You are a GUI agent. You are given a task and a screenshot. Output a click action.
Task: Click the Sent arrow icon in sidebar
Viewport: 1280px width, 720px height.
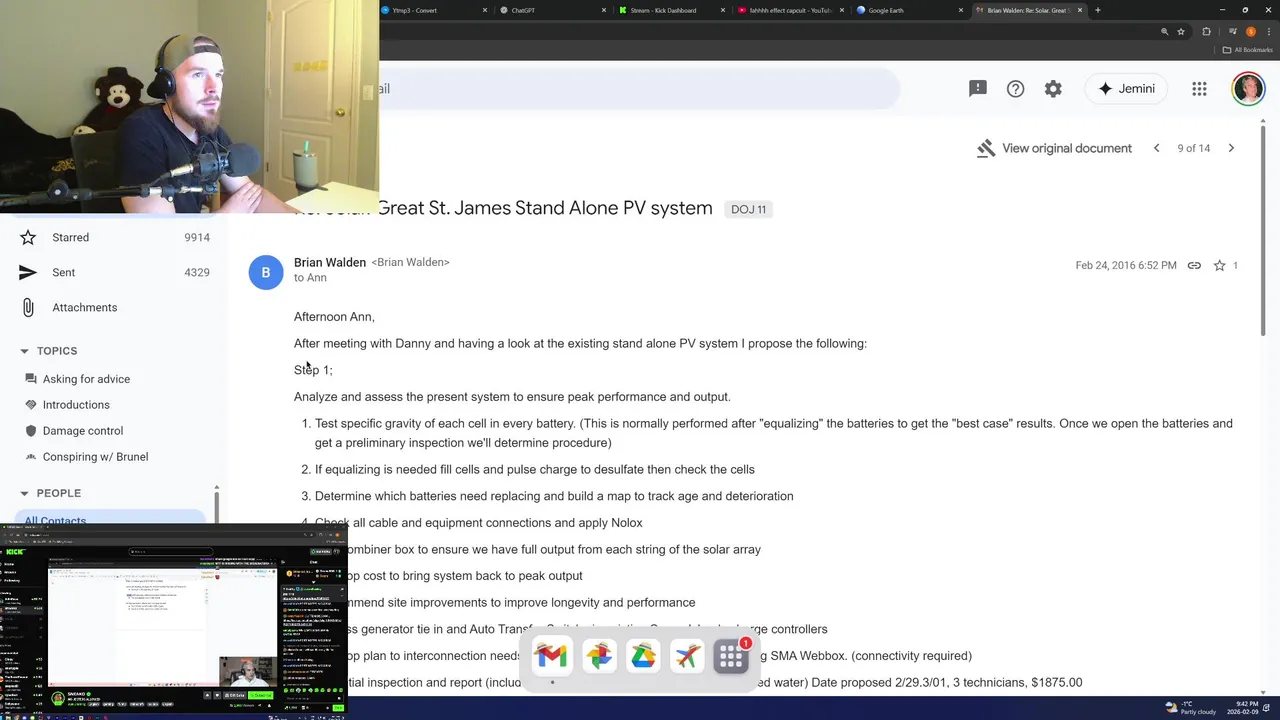28,272
